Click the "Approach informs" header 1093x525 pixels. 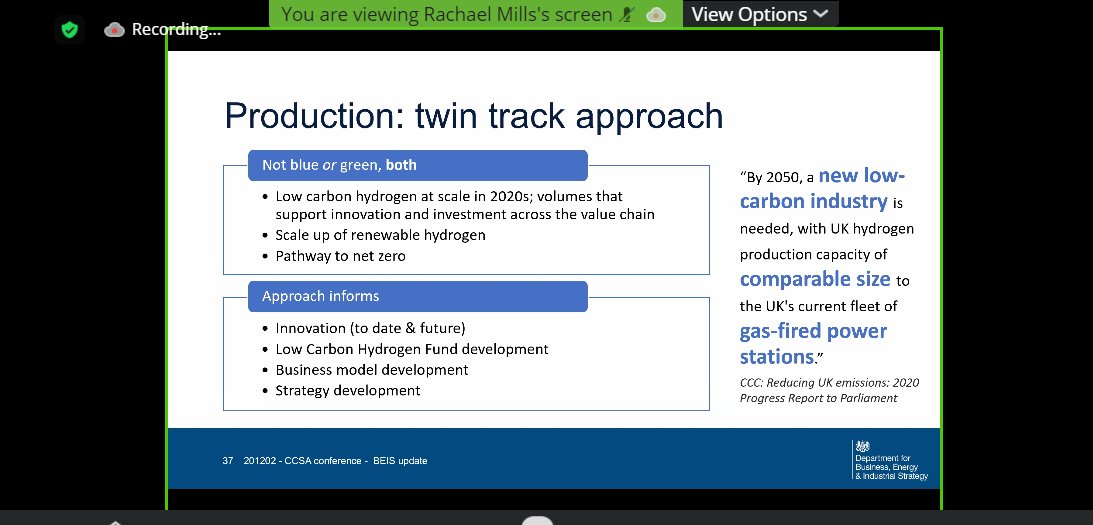(x=418, y=296)
